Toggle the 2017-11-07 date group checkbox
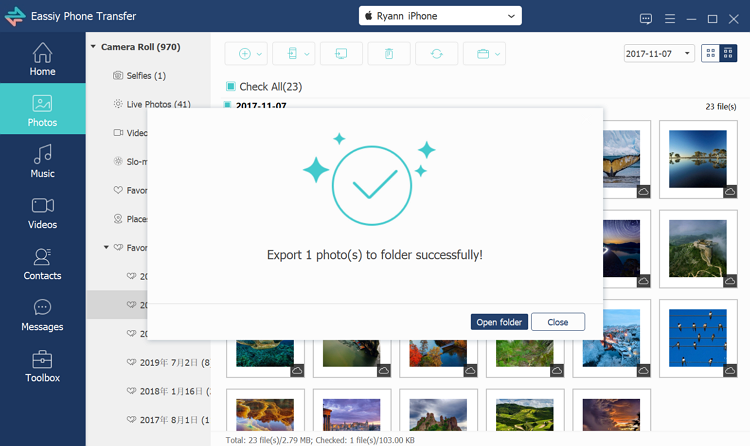This screenshot has height=446, width=750. click(x=228, y=105)
